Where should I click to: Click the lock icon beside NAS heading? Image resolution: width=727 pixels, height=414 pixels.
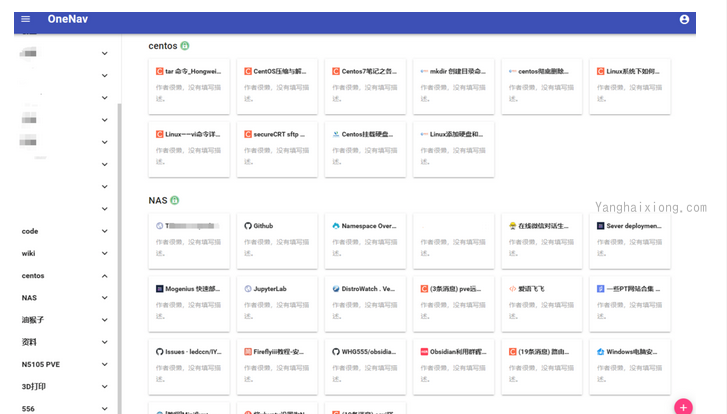click(174, 200)
